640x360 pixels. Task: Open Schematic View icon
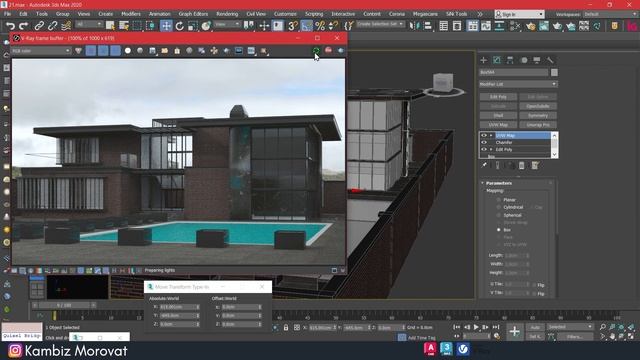[x=499, y=26]
